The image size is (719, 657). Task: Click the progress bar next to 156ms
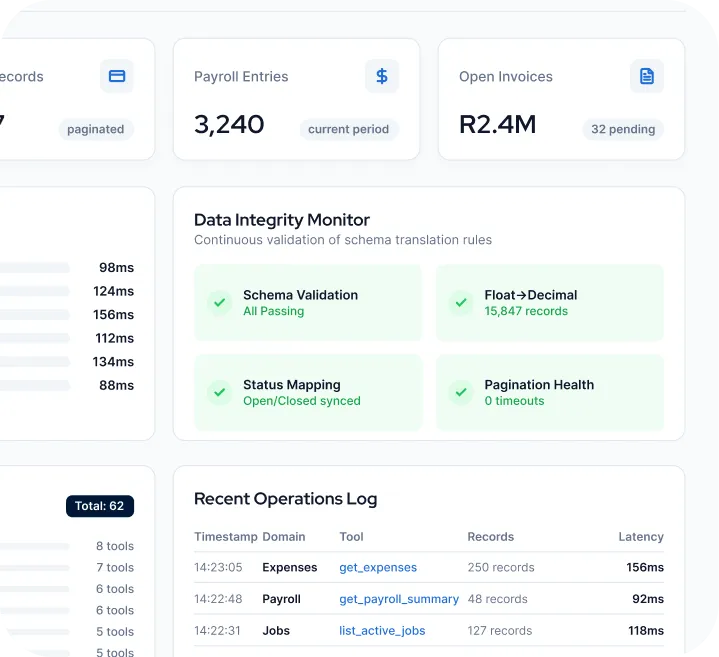point(34,315)
